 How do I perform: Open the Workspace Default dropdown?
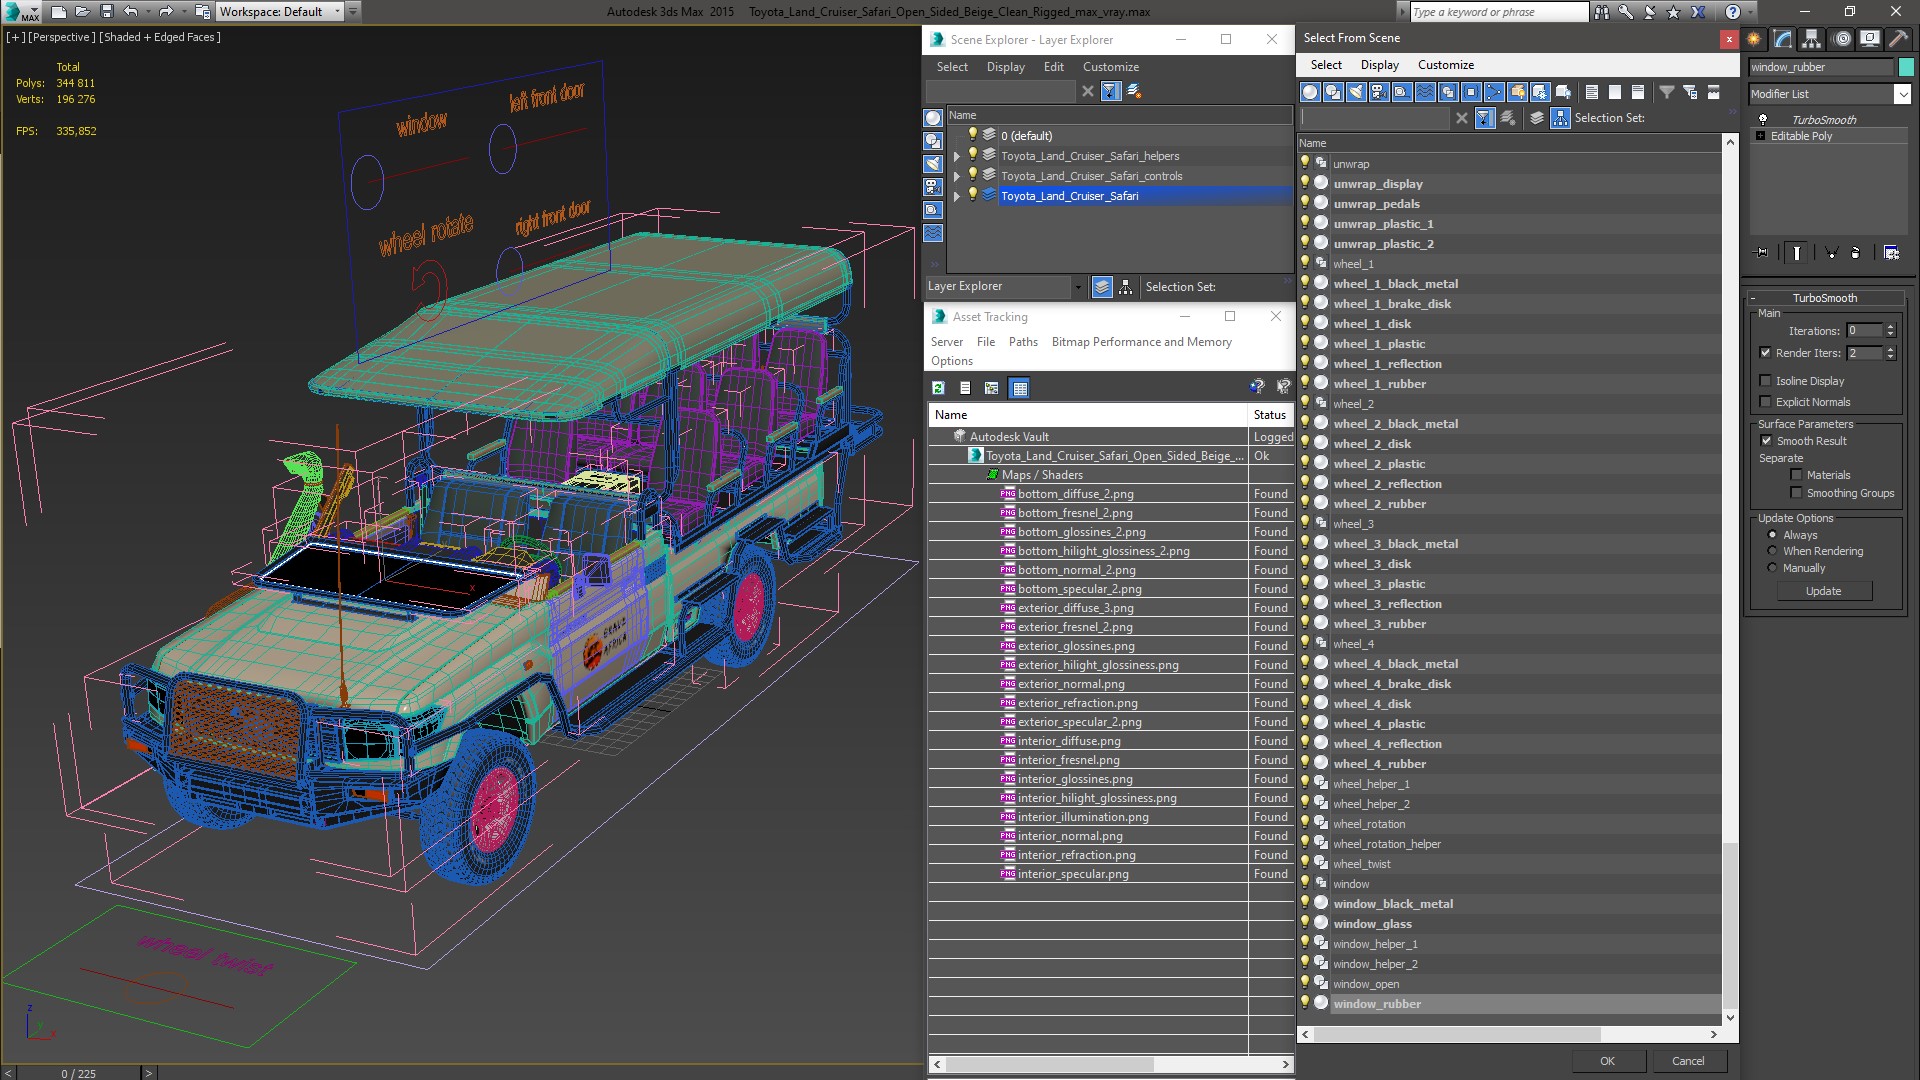337,12
